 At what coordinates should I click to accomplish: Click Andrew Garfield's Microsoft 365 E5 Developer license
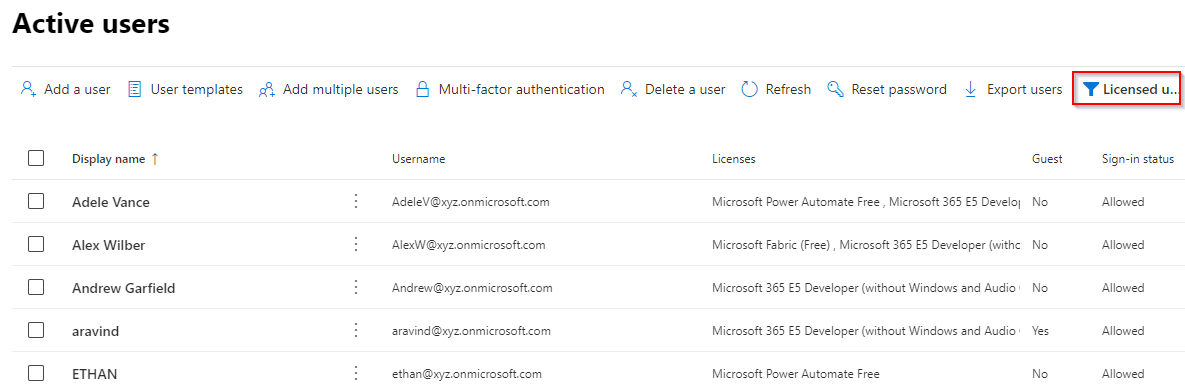pos(866,289)
